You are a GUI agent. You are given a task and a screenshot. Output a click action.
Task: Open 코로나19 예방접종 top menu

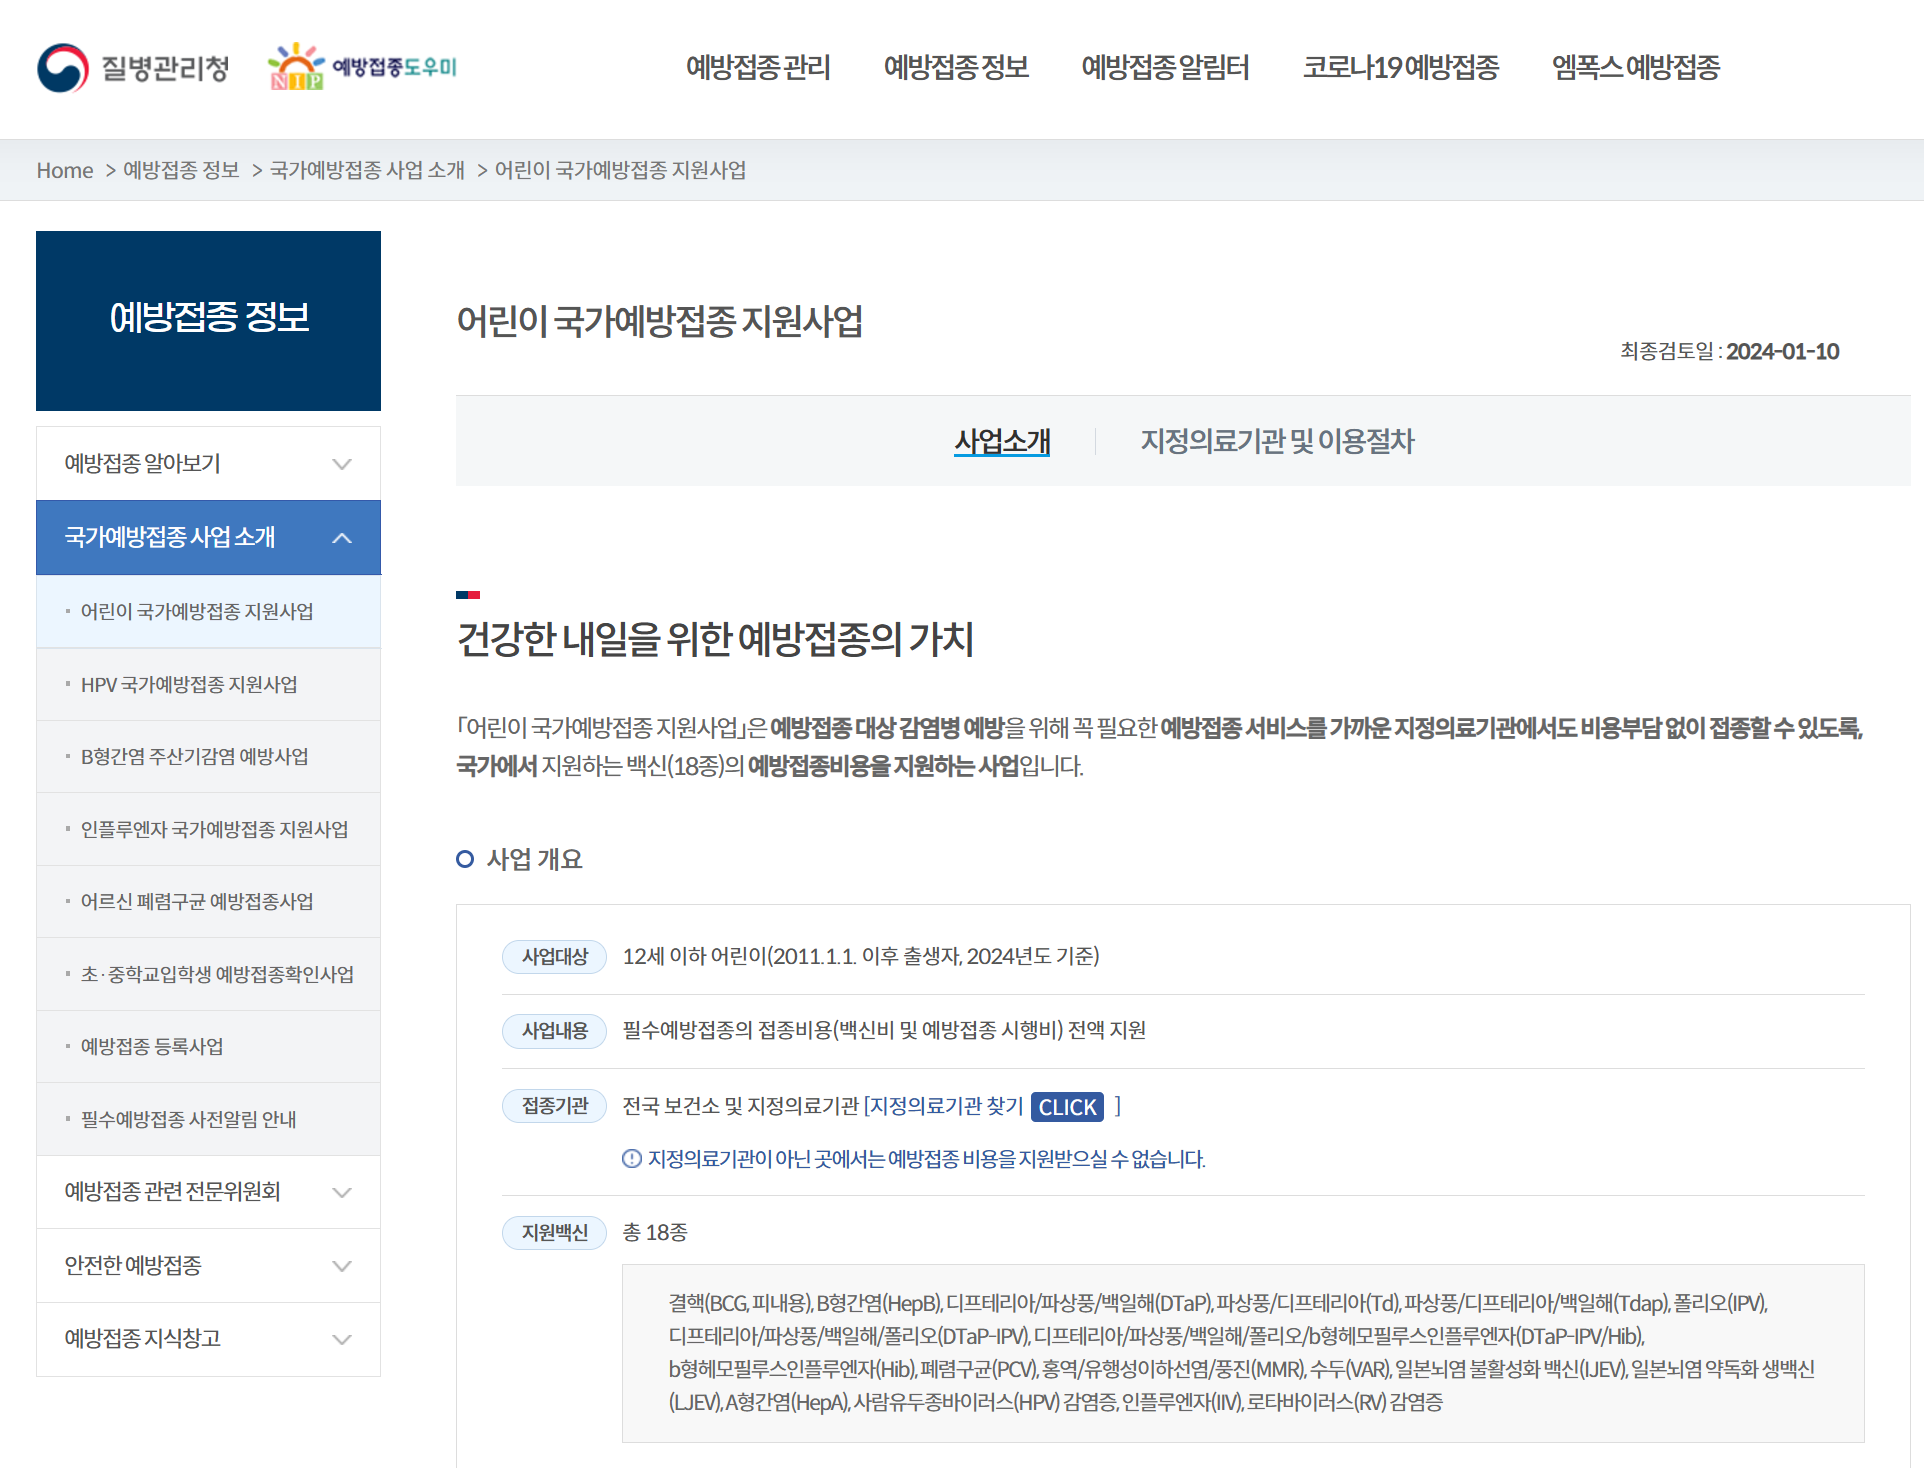1400,67
